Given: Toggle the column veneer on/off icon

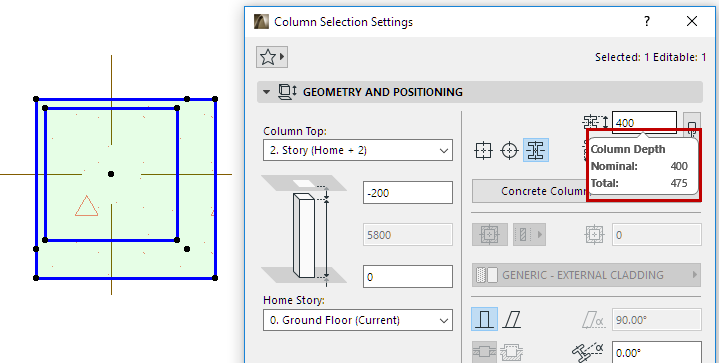Looking at the screenshot, I should point(490,235).
